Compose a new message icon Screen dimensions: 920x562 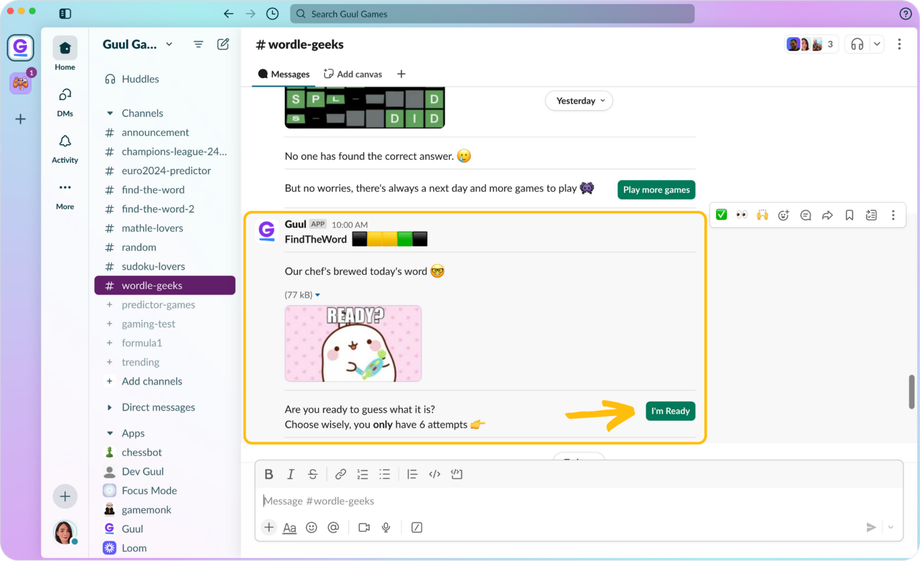[223, 44]
